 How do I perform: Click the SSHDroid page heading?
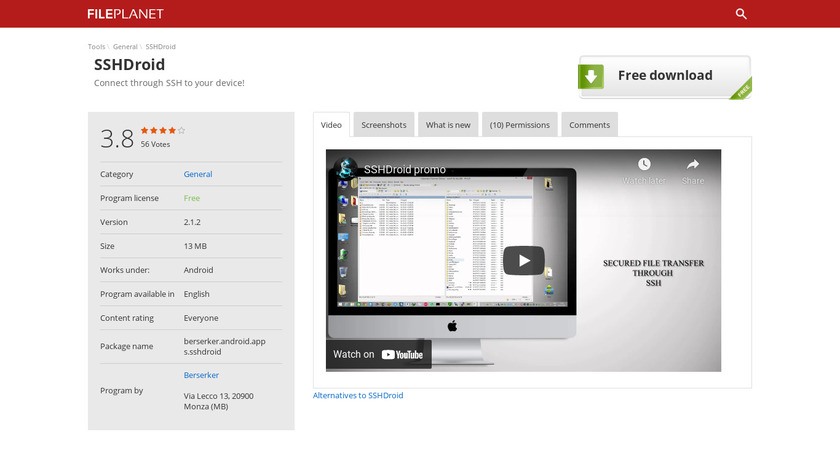point(129,64)
